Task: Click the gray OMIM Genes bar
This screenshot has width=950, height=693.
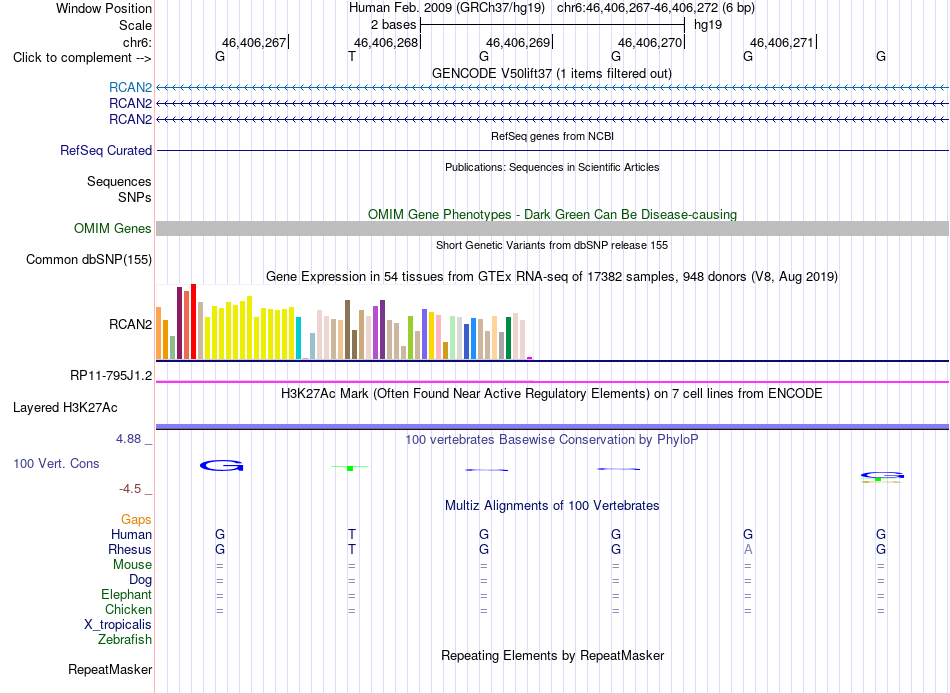Action: click(552, 228)
